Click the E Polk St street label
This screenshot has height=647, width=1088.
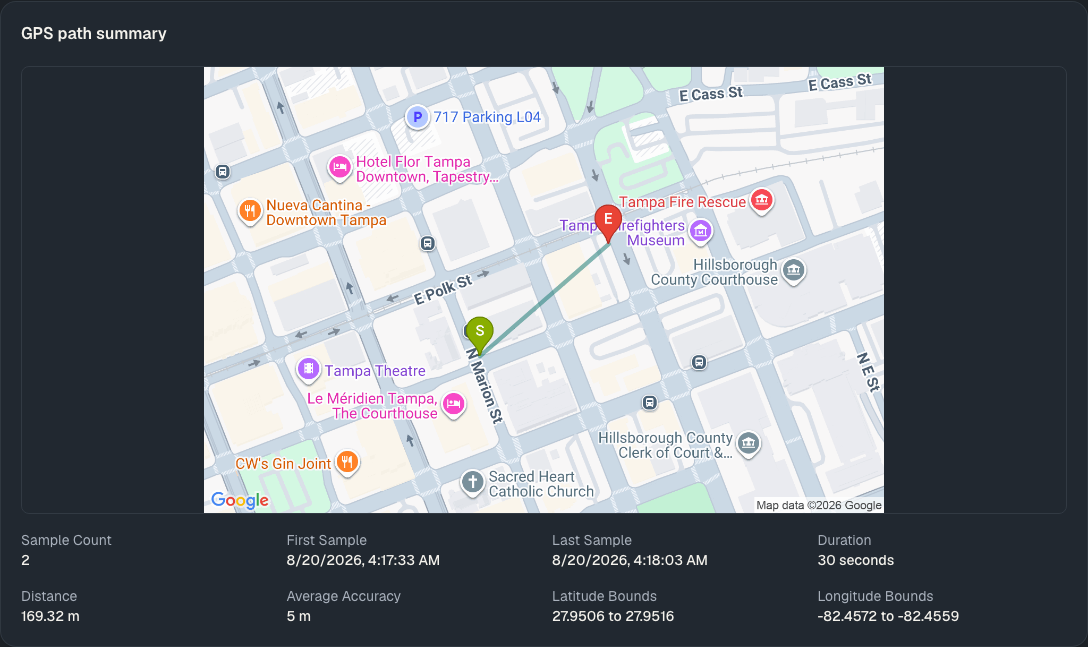(x=443, y=290)
